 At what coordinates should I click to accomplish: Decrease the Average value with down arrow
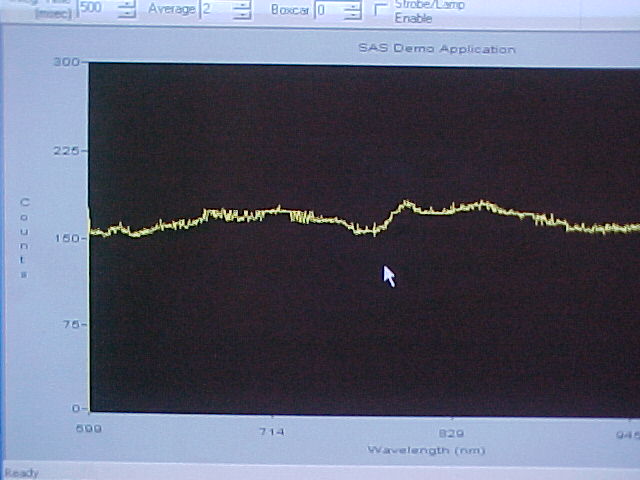point(242,15)
